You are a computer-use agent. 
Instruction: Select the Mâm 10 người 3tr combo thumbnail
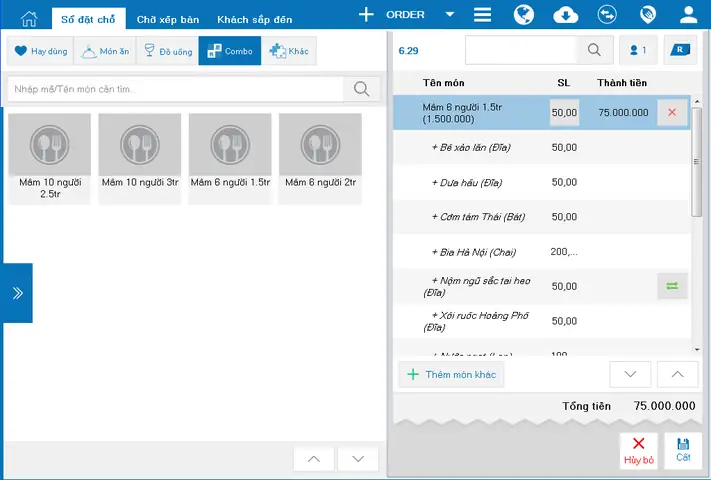[x=140, y=159]
